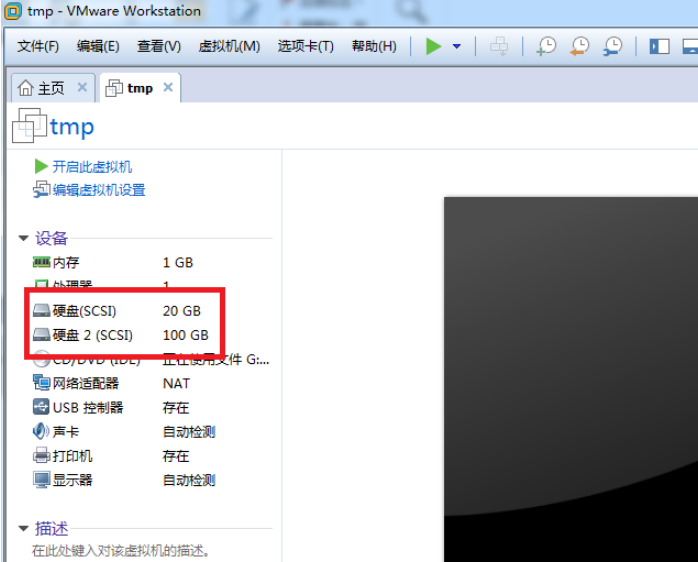Collapse the 设备 section
This screenshot has height=562, width=698.
coord(23,238)
